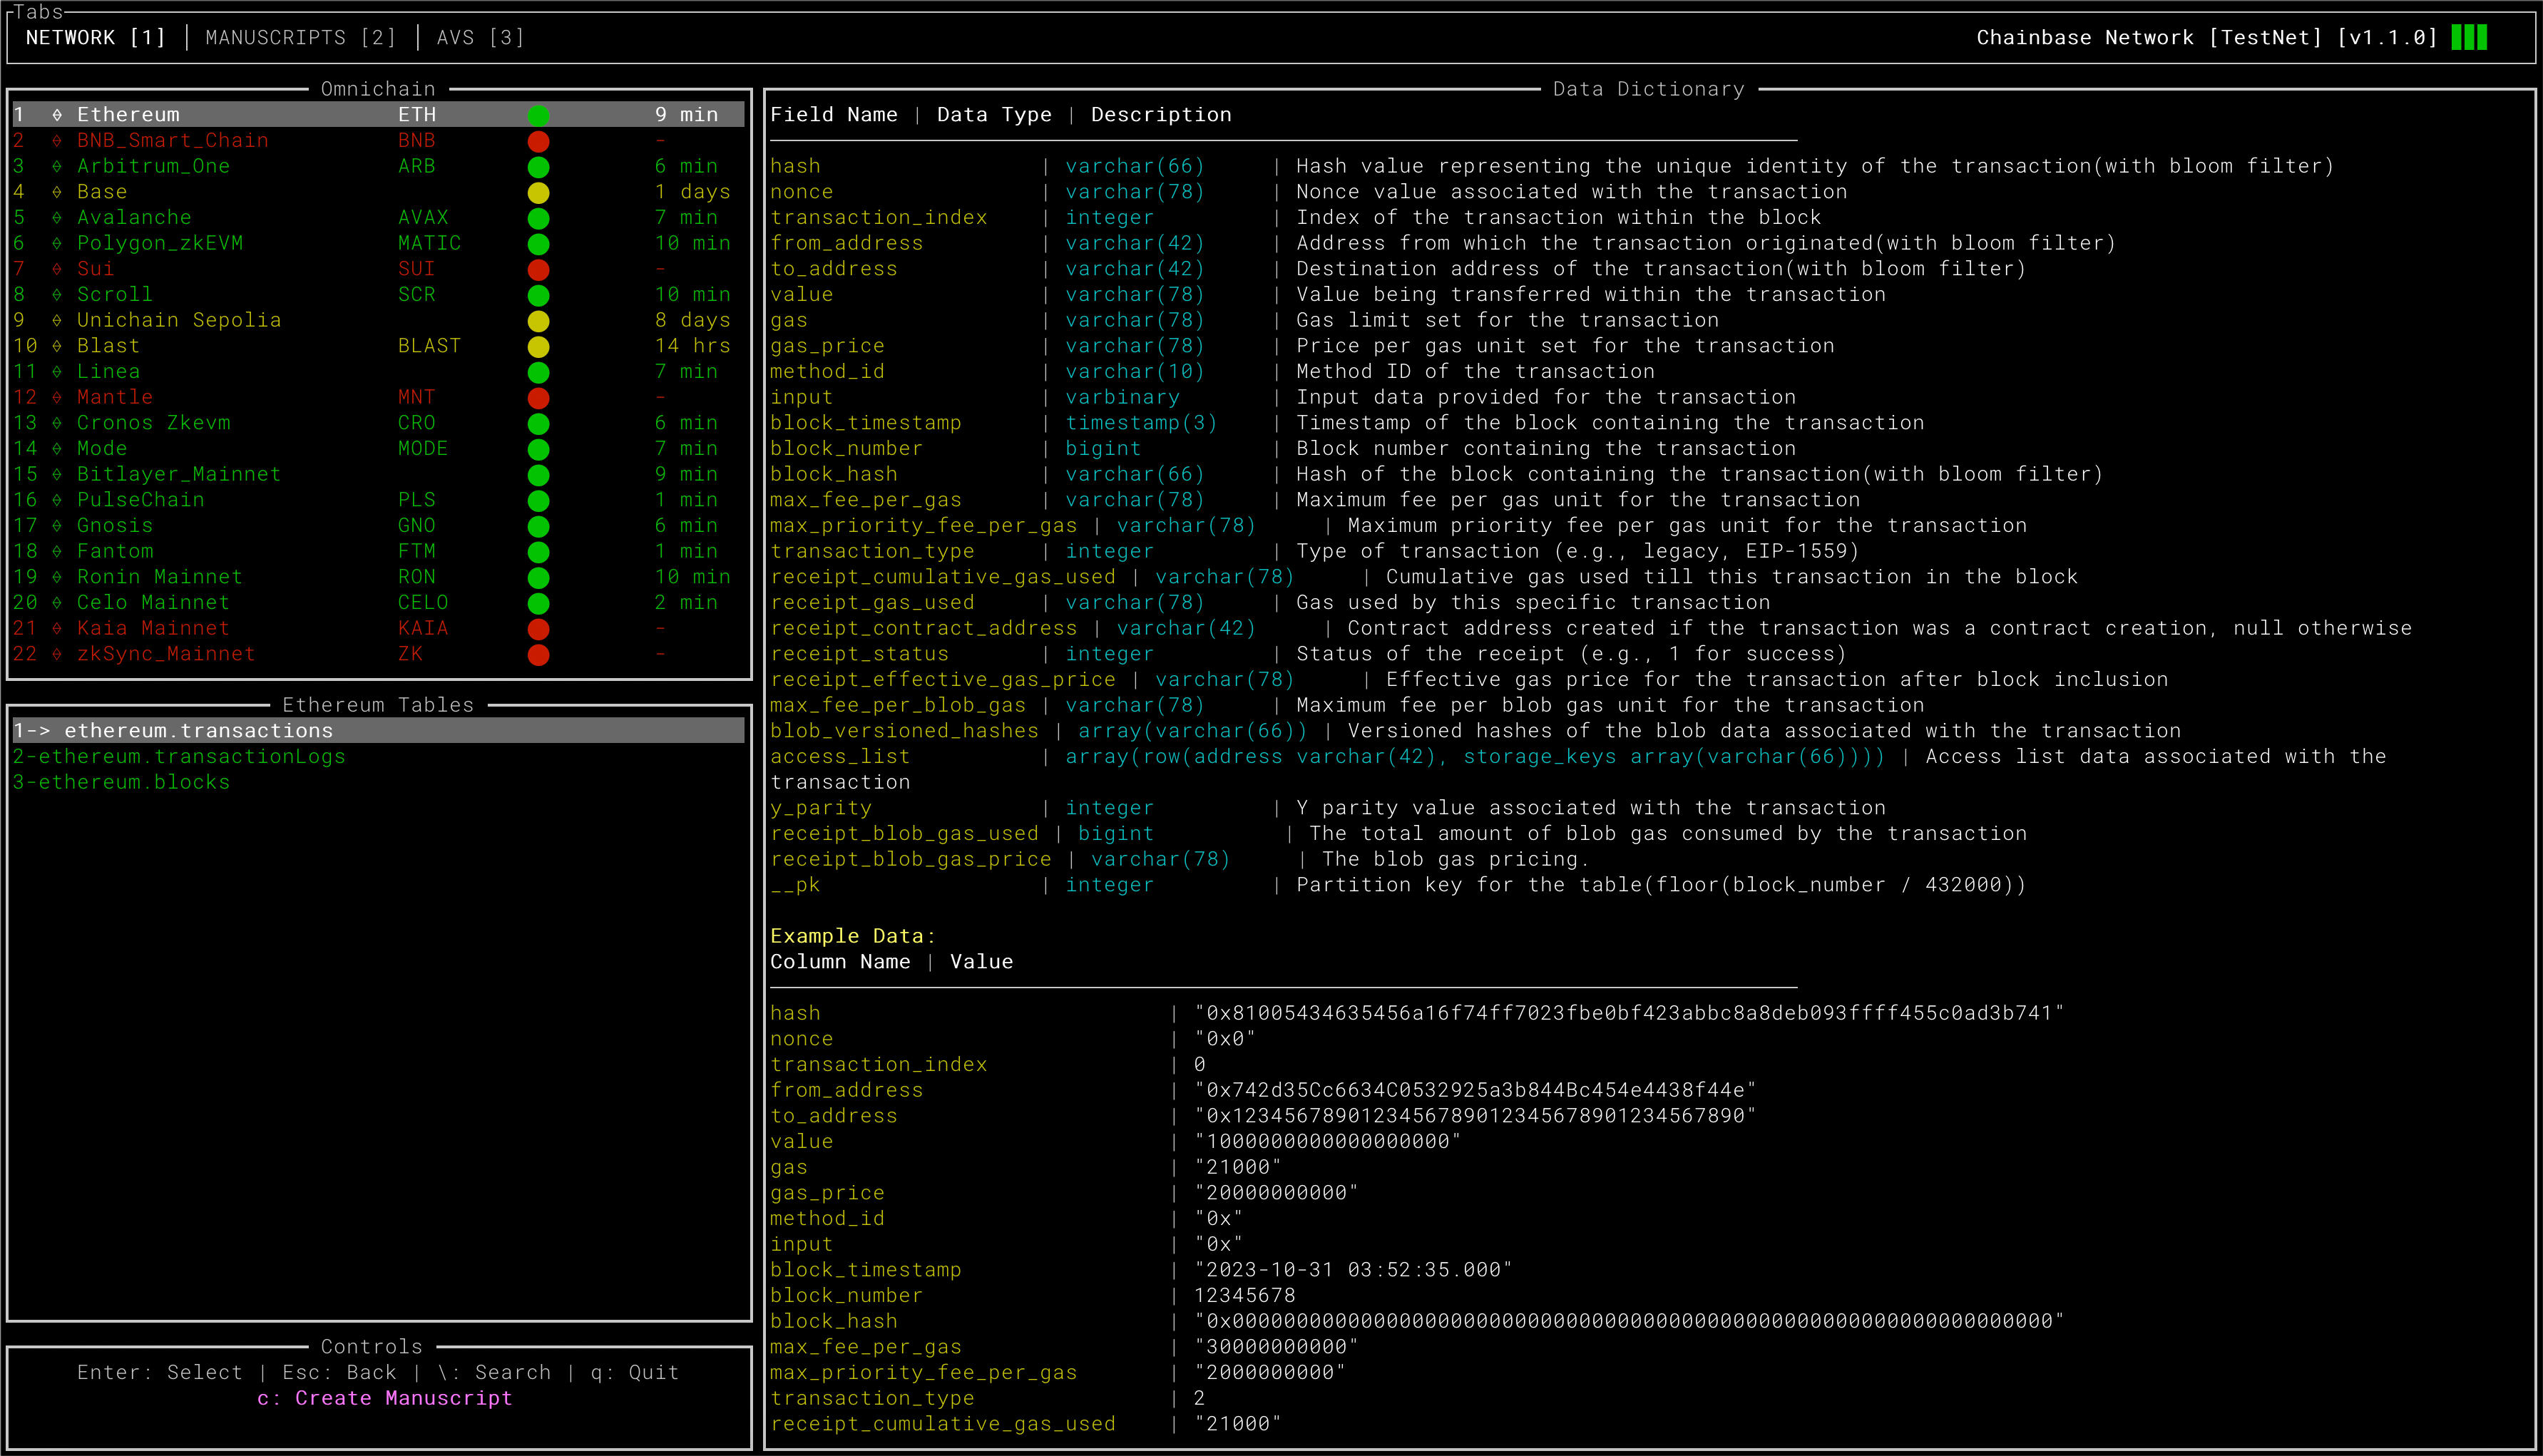Click the diamond icon beside Avalanche
This screenshot has height=1456, width=2543.
57,218
